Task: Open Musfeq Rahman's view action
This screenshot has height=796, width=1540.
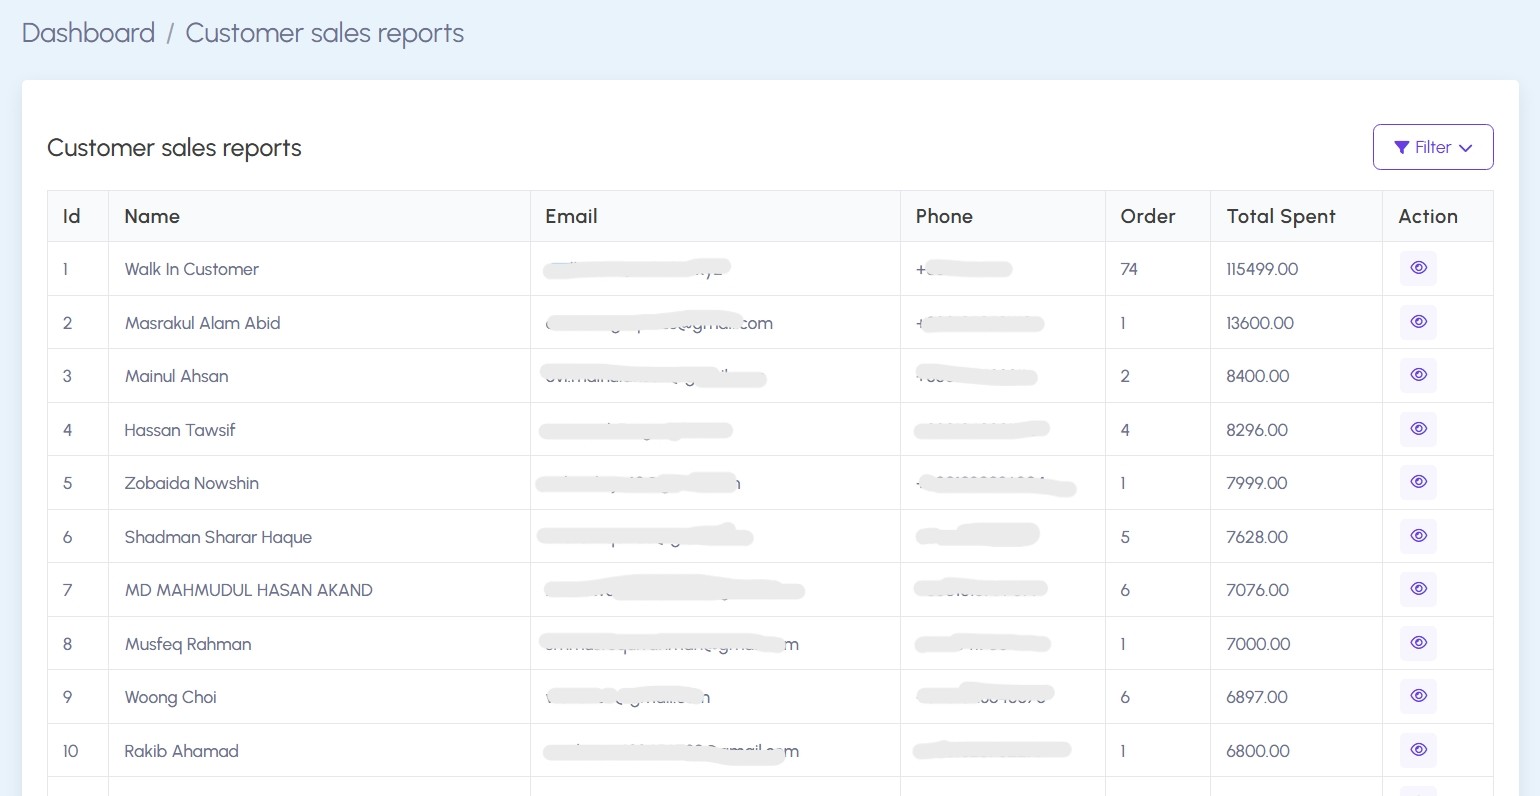Action: (1418, 643)
